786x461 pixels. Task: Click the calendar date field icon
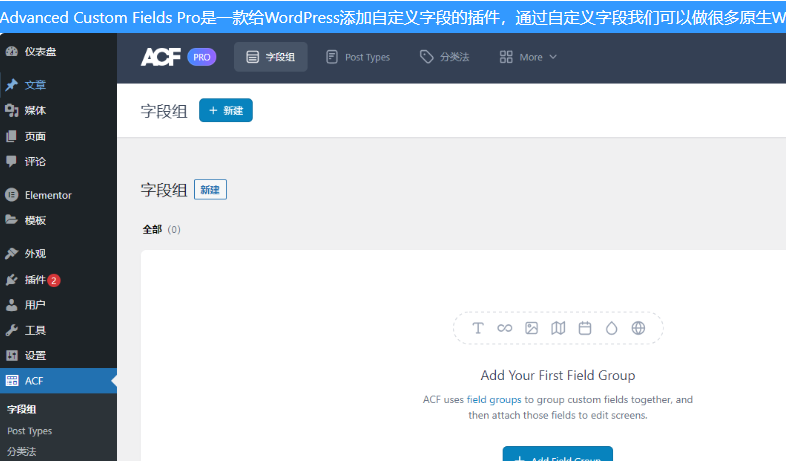coord(585,328)
